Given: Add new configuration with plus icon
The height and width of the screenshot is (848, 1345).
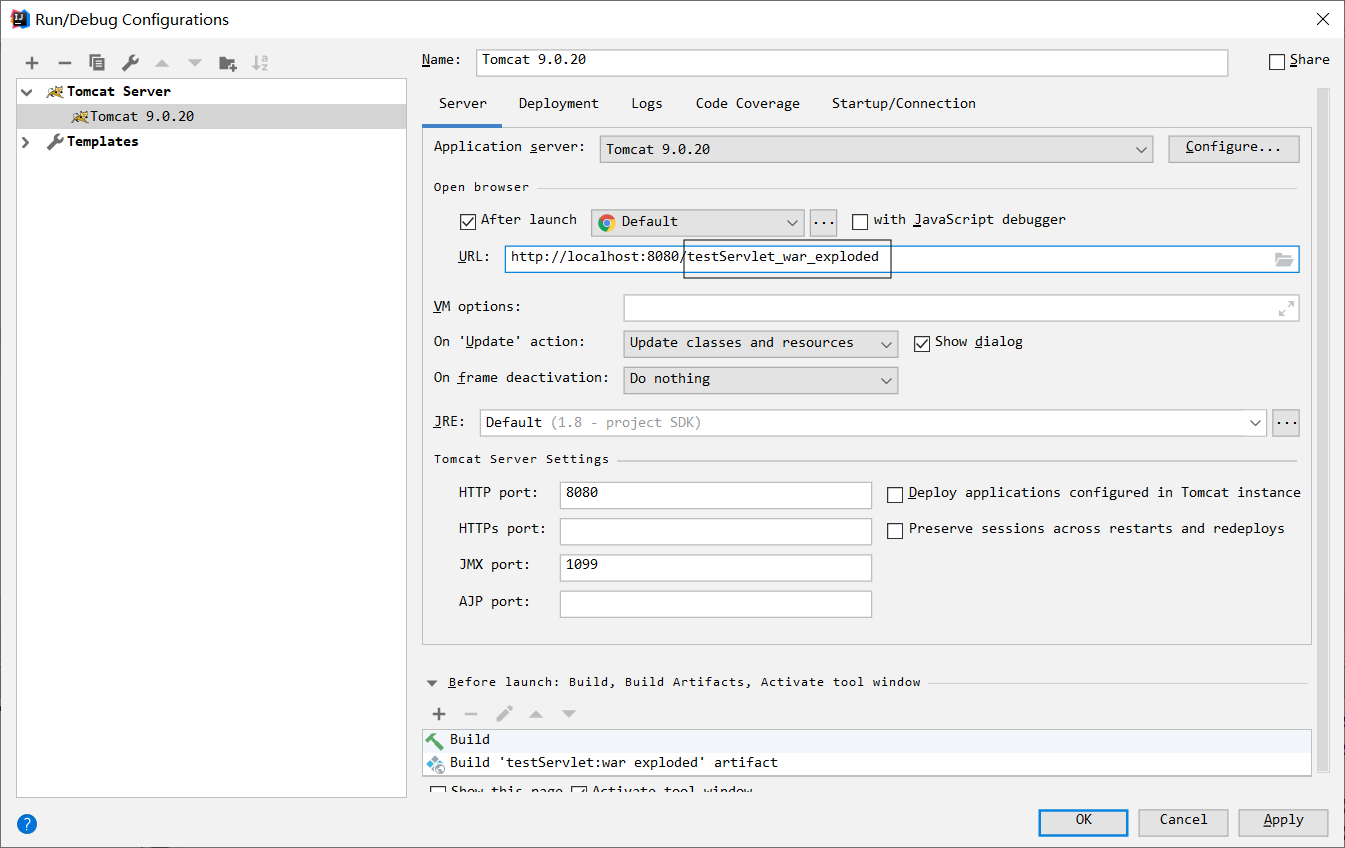Looking at the screenshot, I should [x=32, y=63].
